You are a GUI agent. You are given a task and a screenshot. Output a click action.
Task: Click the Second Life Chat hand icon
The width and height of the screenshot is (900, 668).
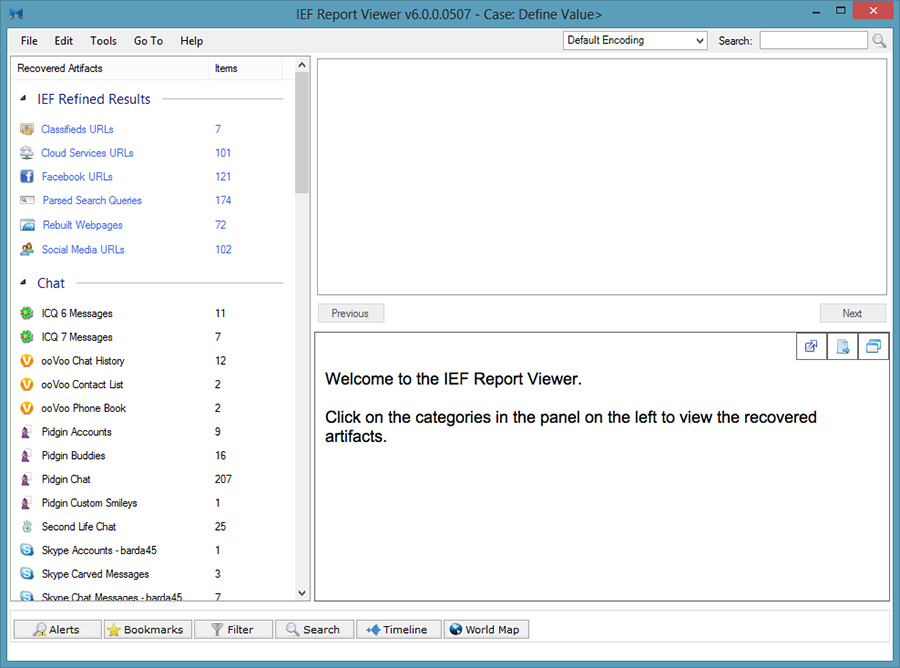tap(26, 526)
